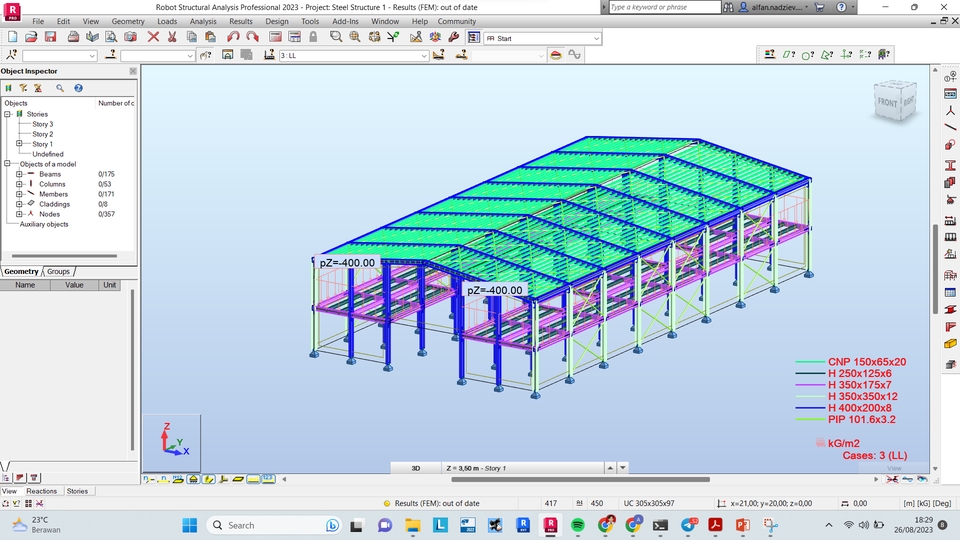Expand the Claddings tree node
The height and width of the screenshot is (540, 960).
coord(19,204)
